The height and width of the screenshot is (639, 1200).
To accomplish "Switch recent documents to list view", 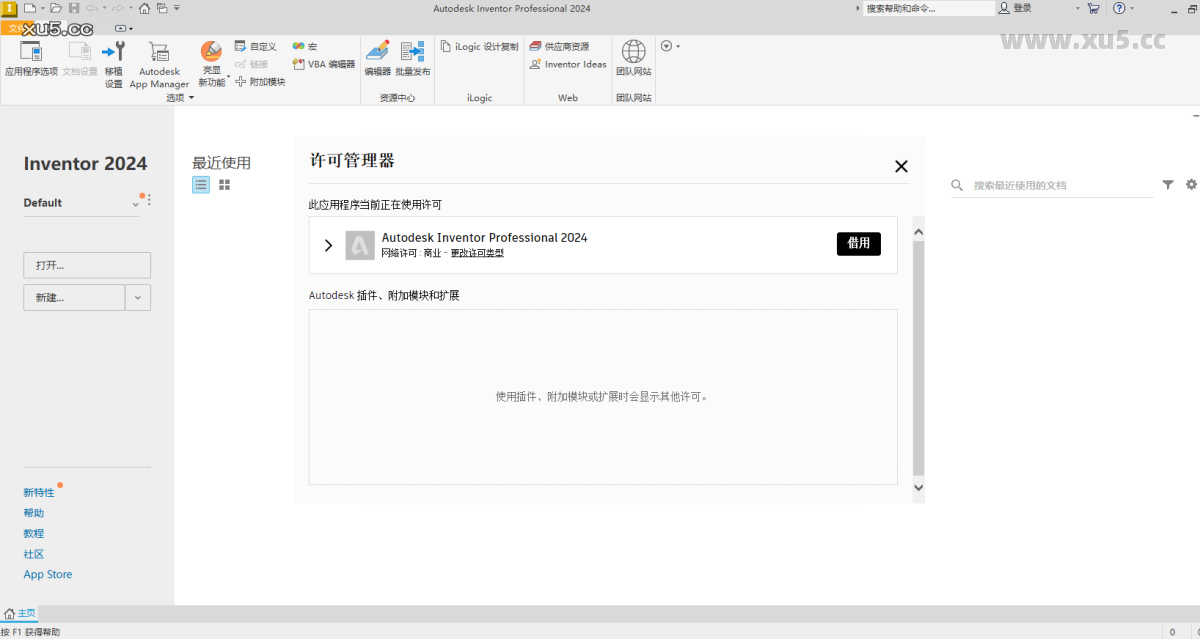I will (x=200, y=184).
